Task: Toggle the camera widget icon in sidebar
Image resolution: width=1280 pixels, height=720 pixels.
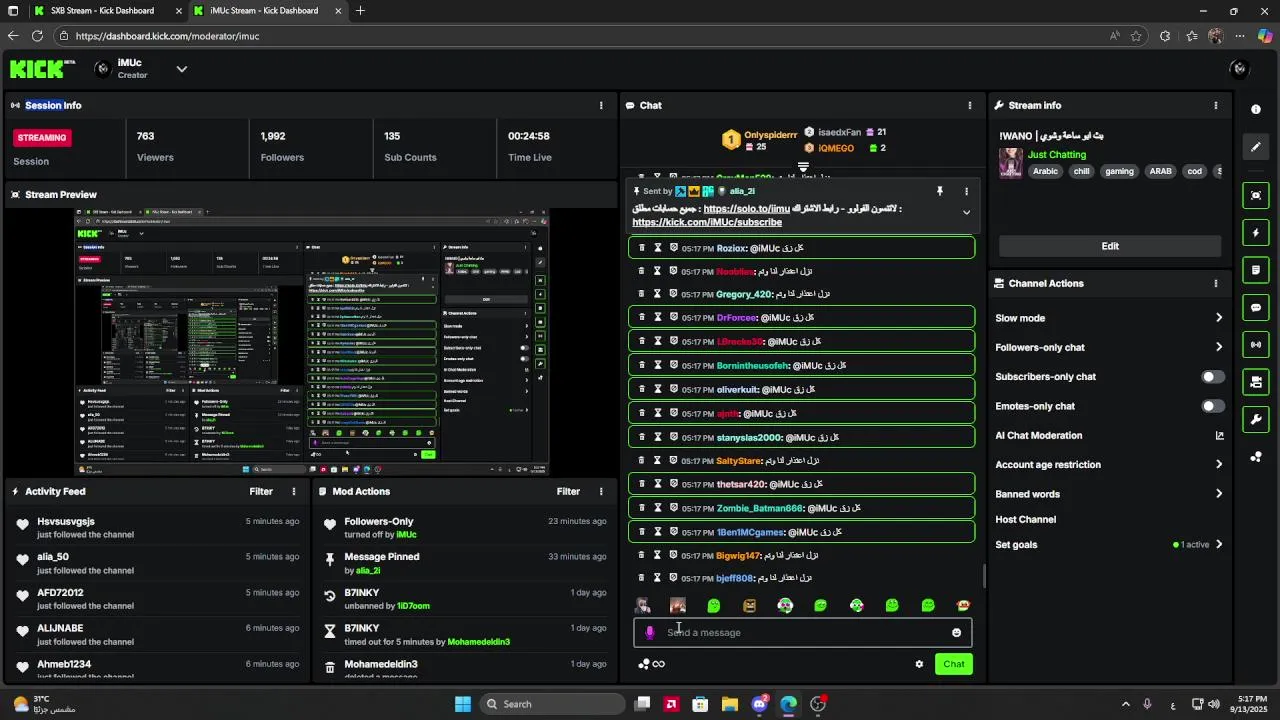Action: point(1256,382)
